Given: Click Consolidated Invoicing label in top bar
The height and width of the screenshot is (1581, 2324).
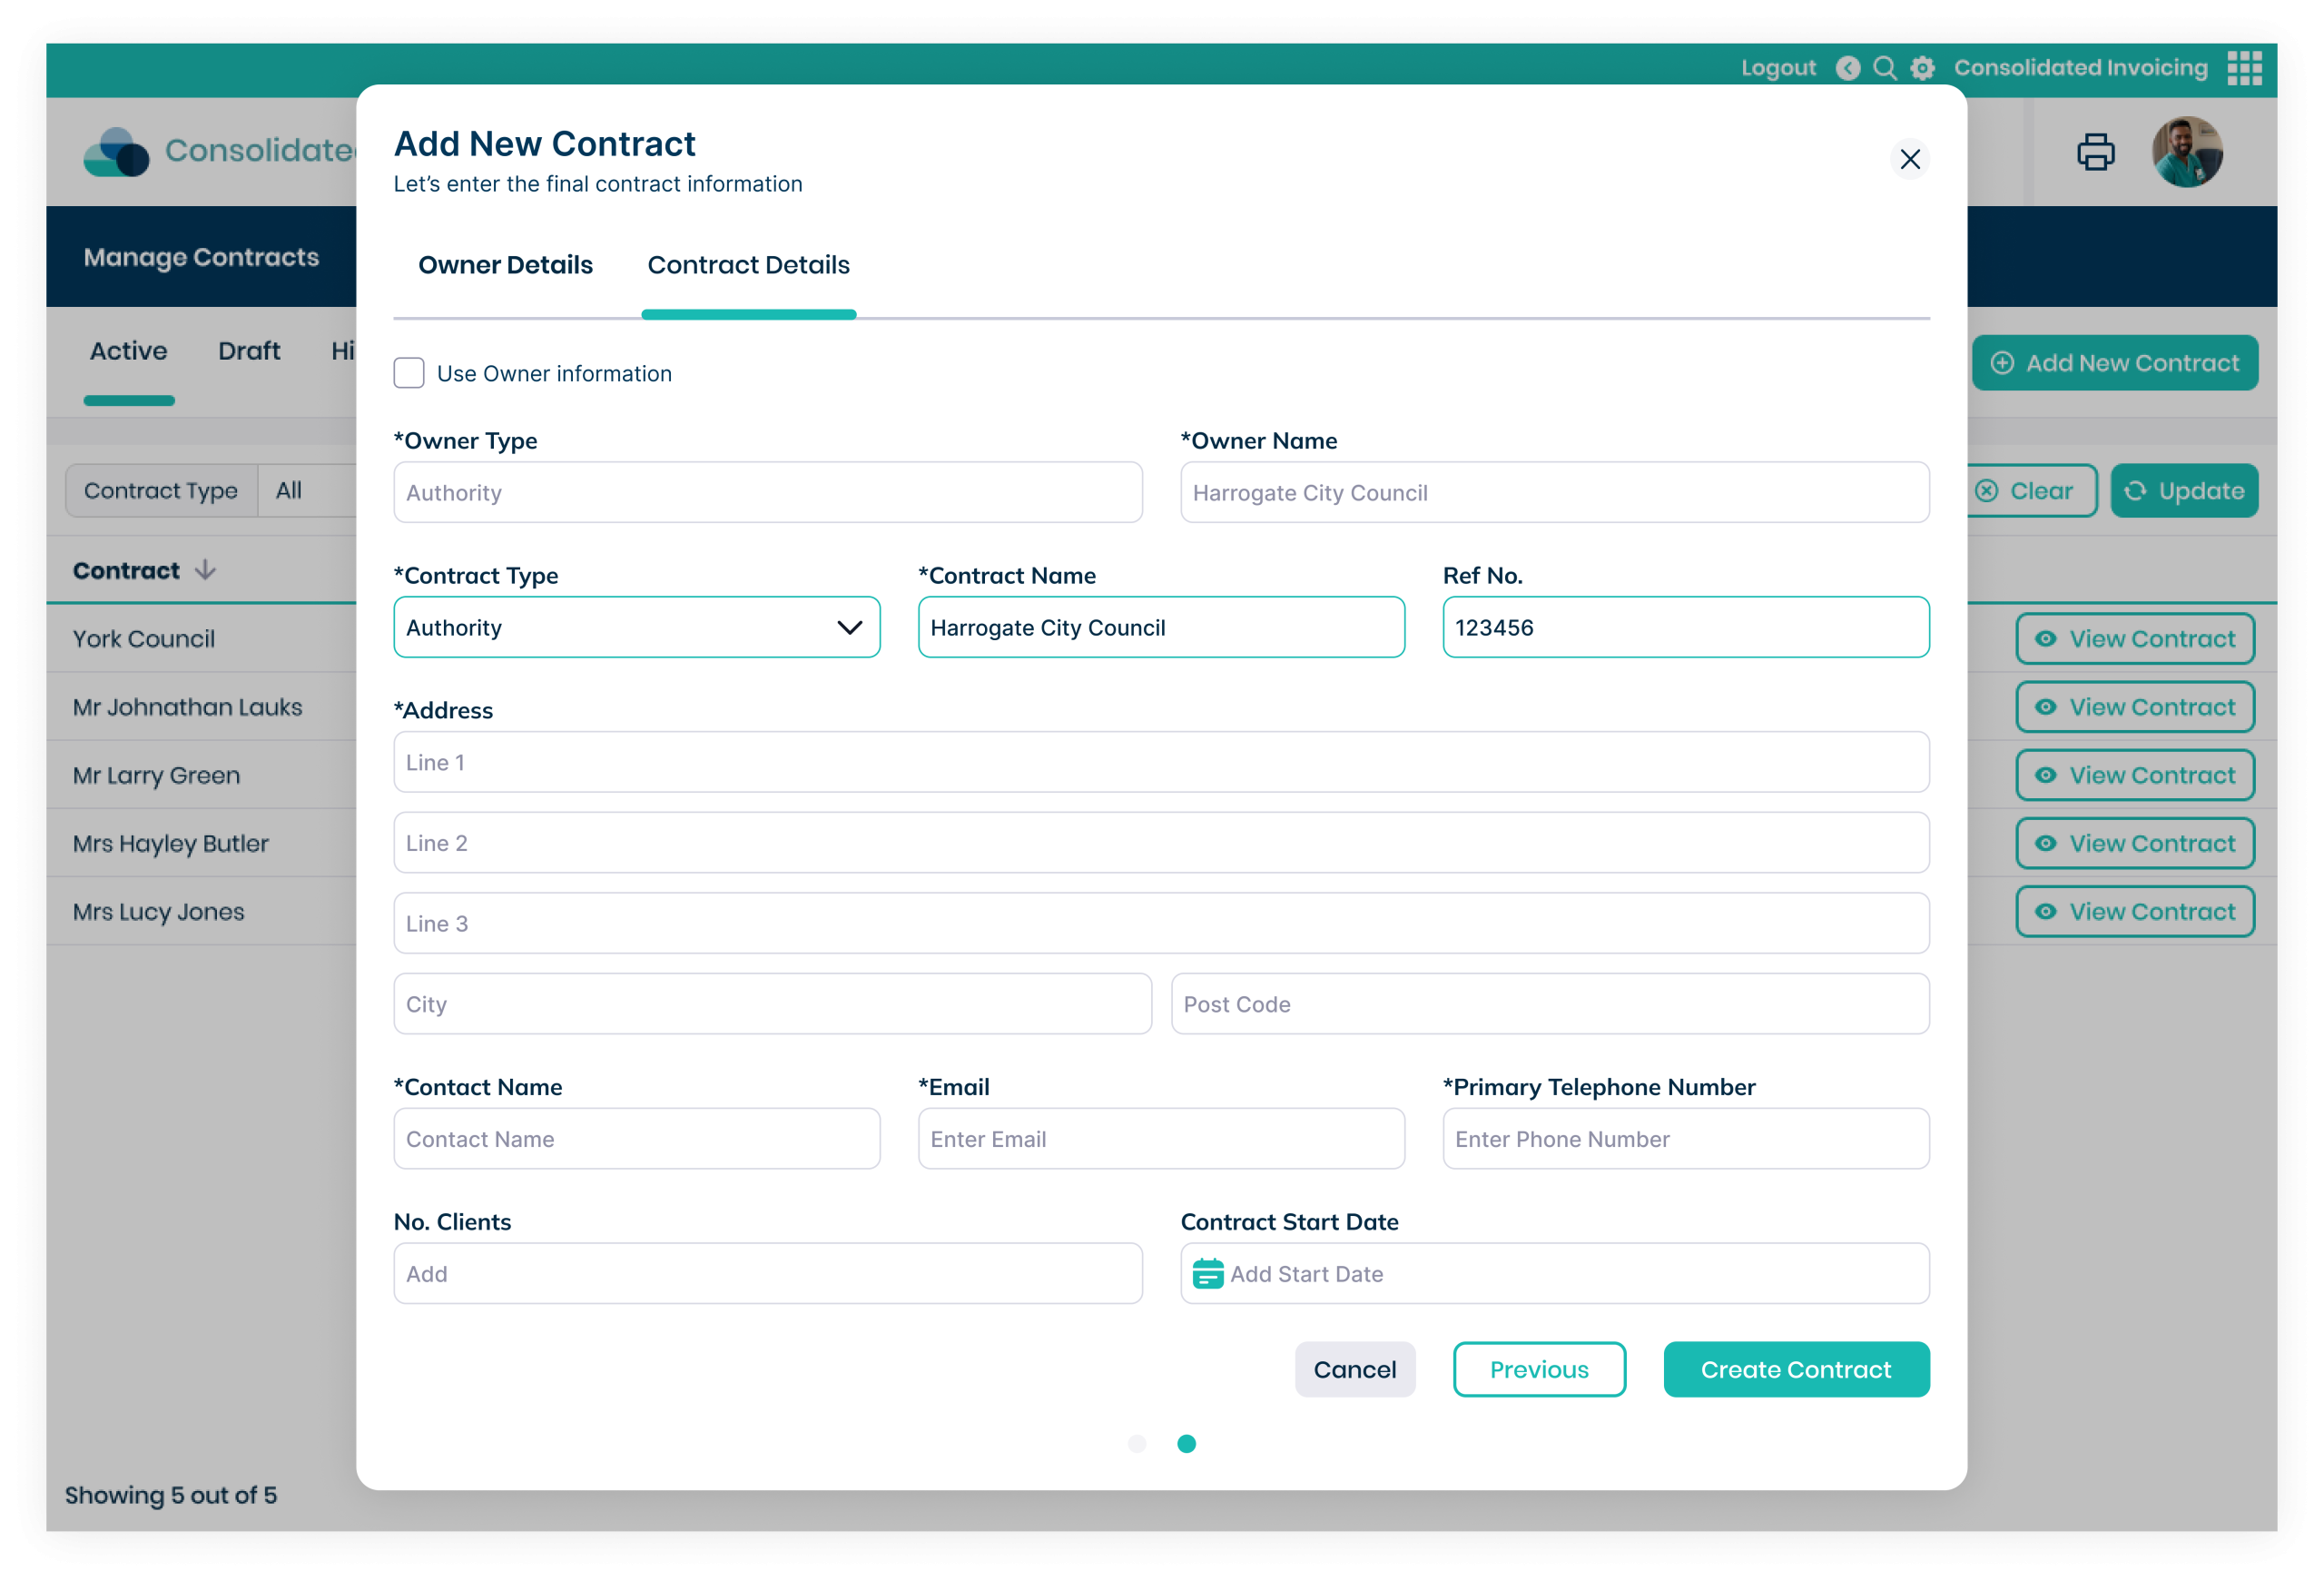Looking at the screenshot, I should click(x=2080, y=68).
